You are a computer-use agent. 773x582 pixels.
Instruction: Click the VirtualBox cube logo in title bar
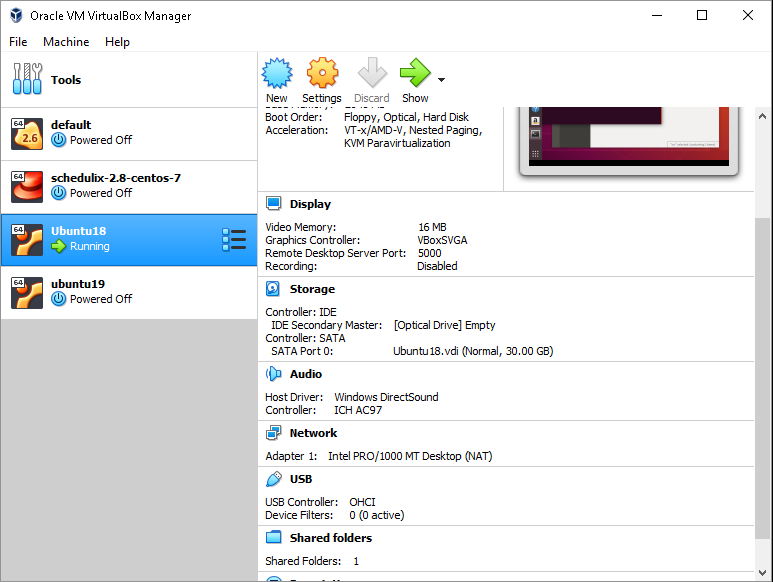[x=16, y=15]
